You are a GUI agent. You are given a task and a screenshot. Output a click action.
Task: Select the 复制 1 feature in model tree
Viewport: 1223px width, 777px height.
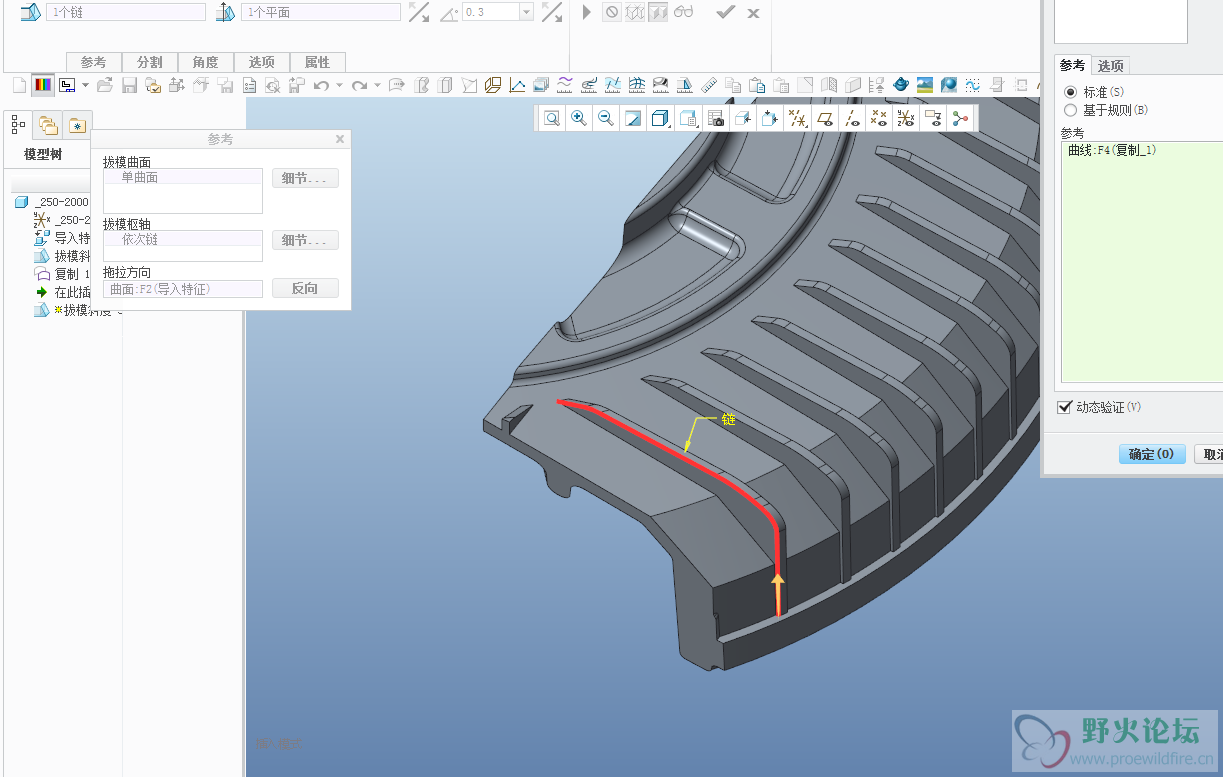[63, 274]
